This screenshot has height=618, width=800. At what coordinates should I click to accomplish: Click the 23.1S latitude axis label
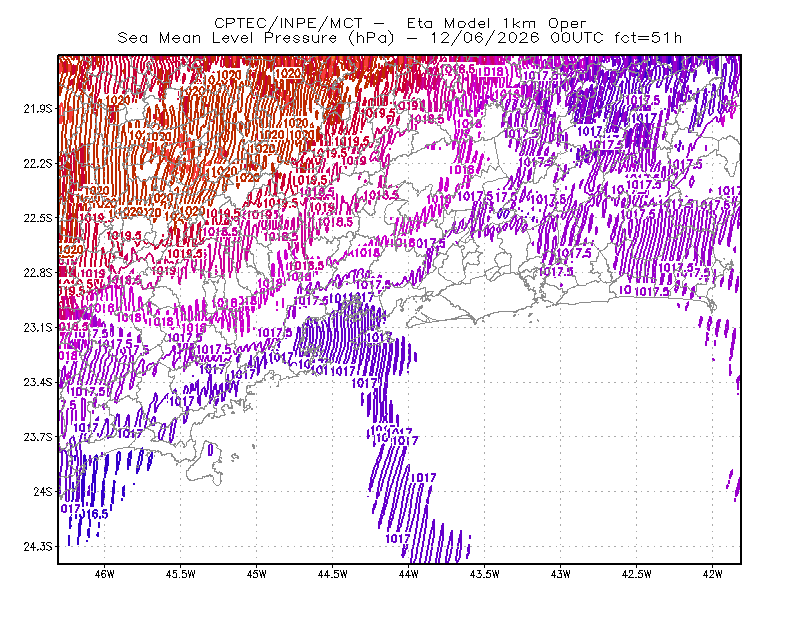point(38,328)
